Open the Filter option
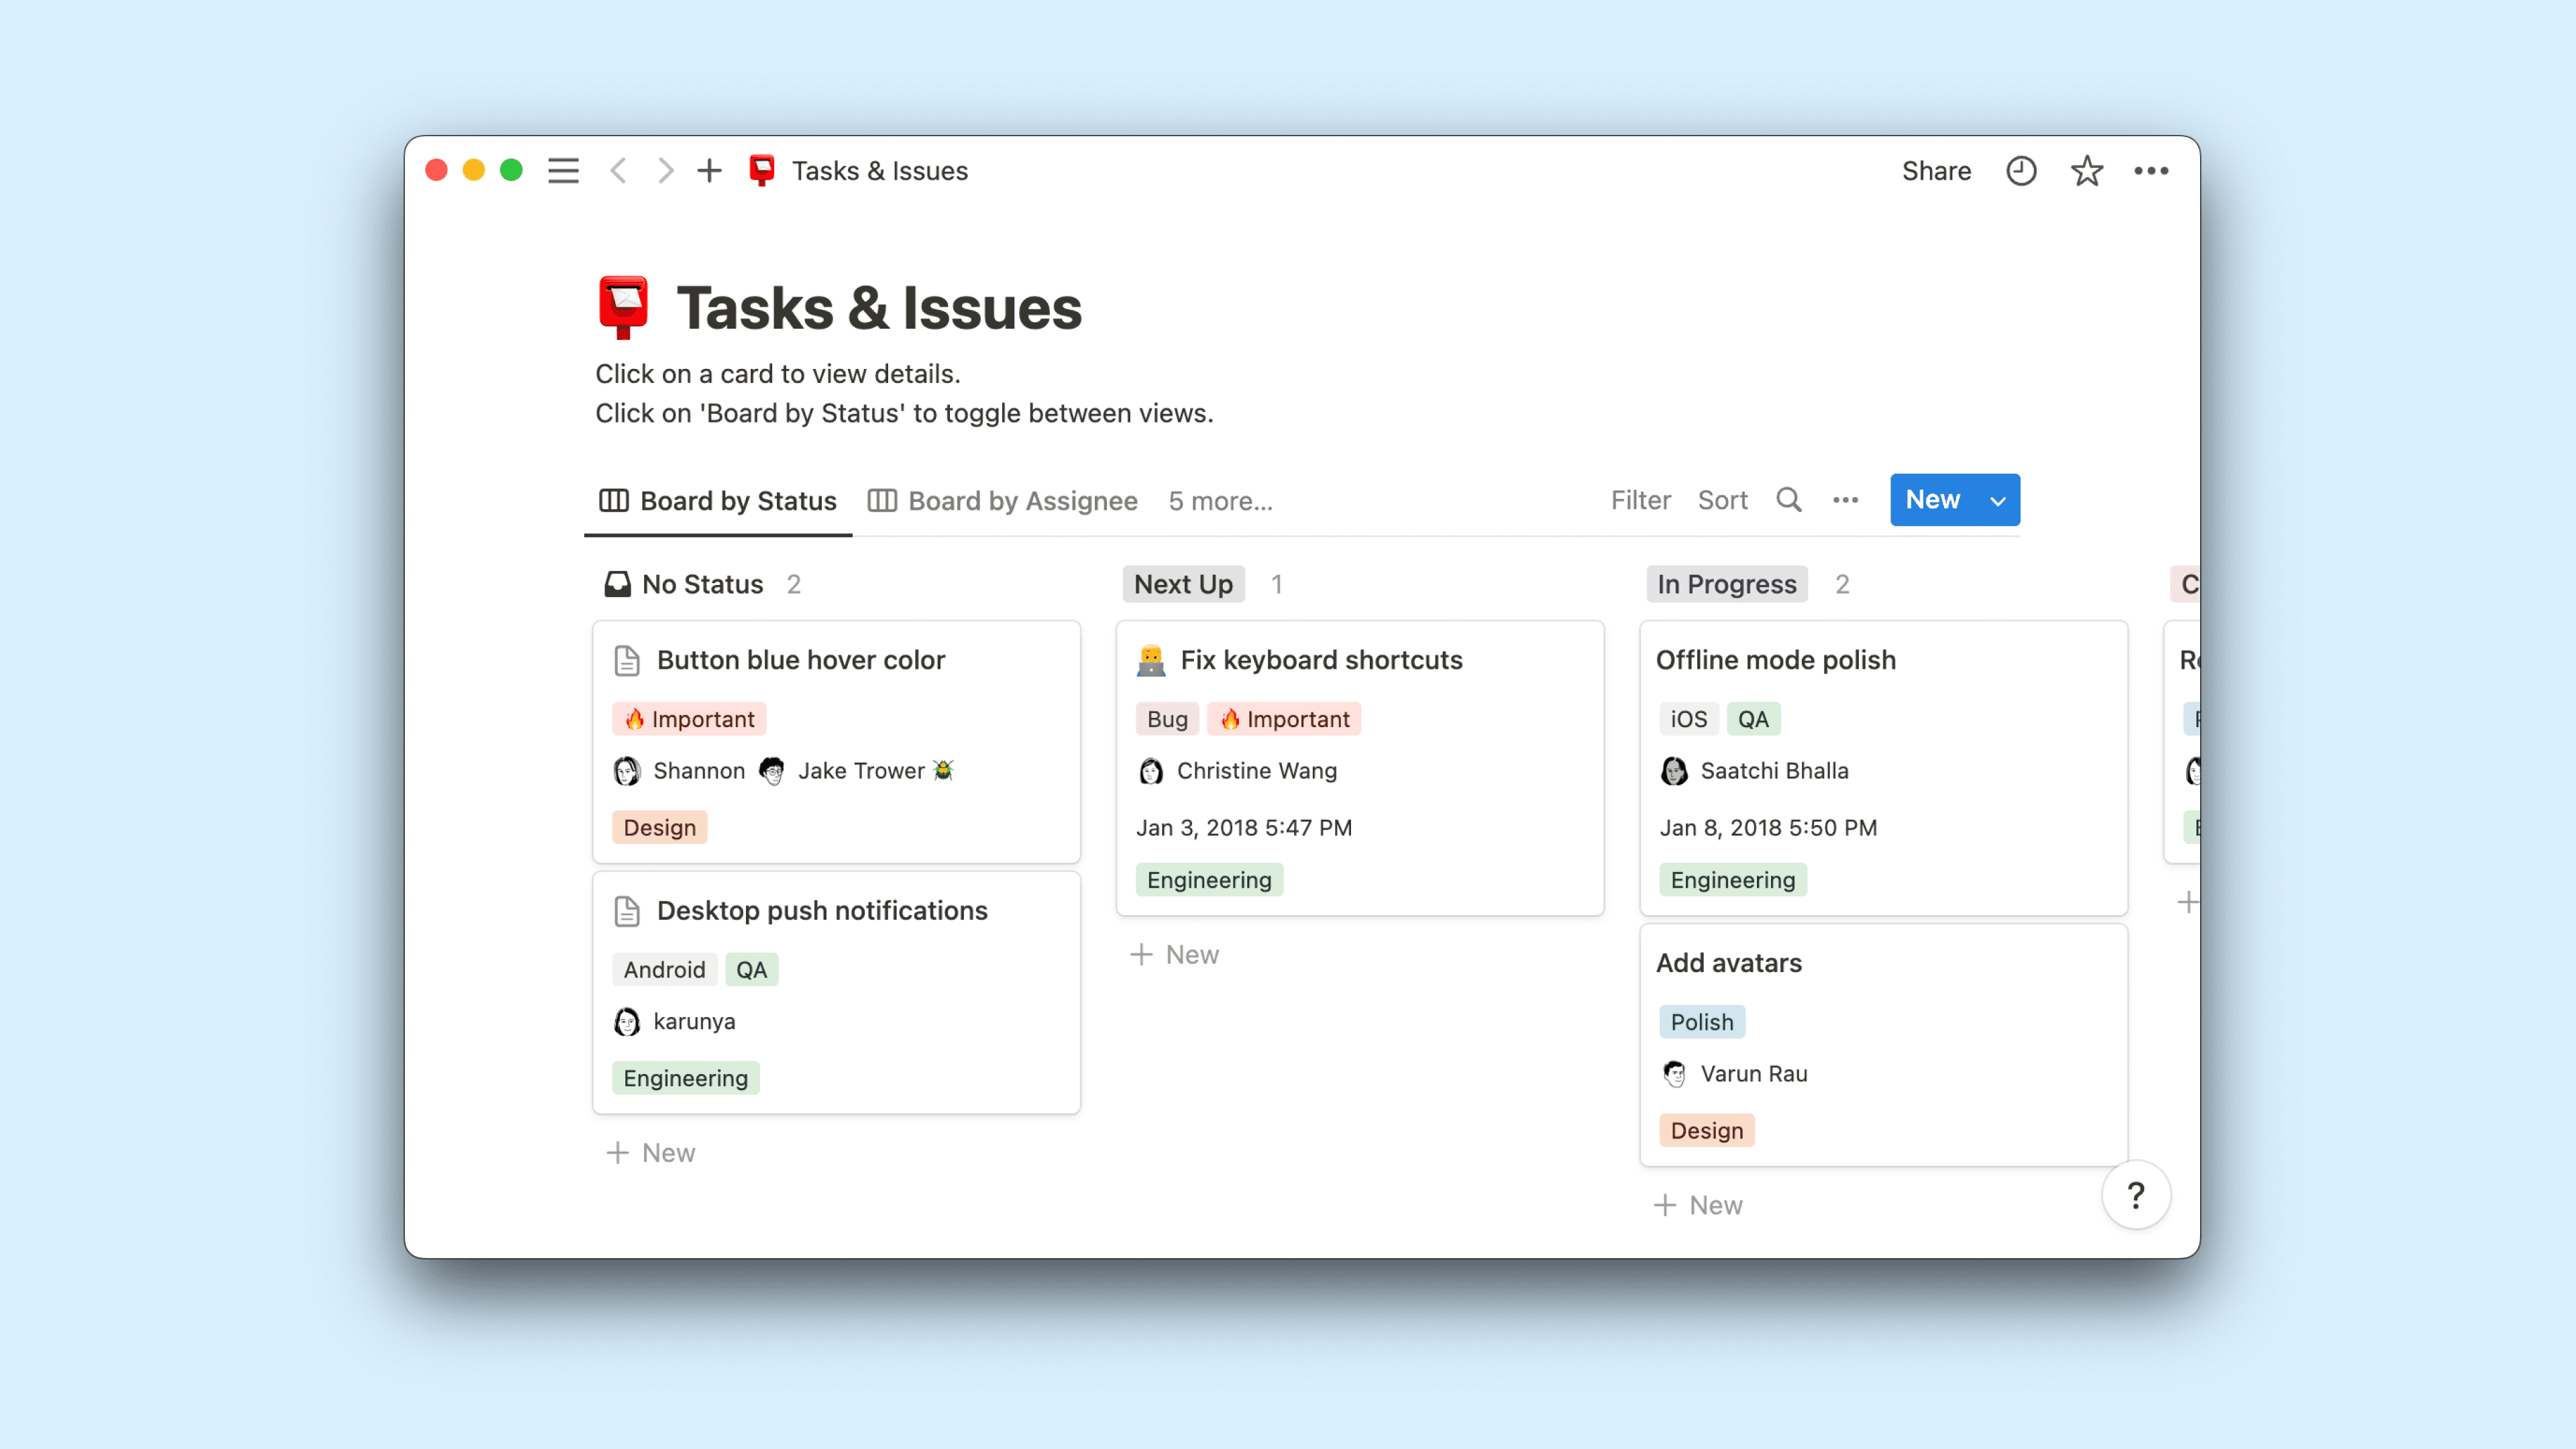The height and width of the screenshot is (1449, 2576). click(1640, 500)
